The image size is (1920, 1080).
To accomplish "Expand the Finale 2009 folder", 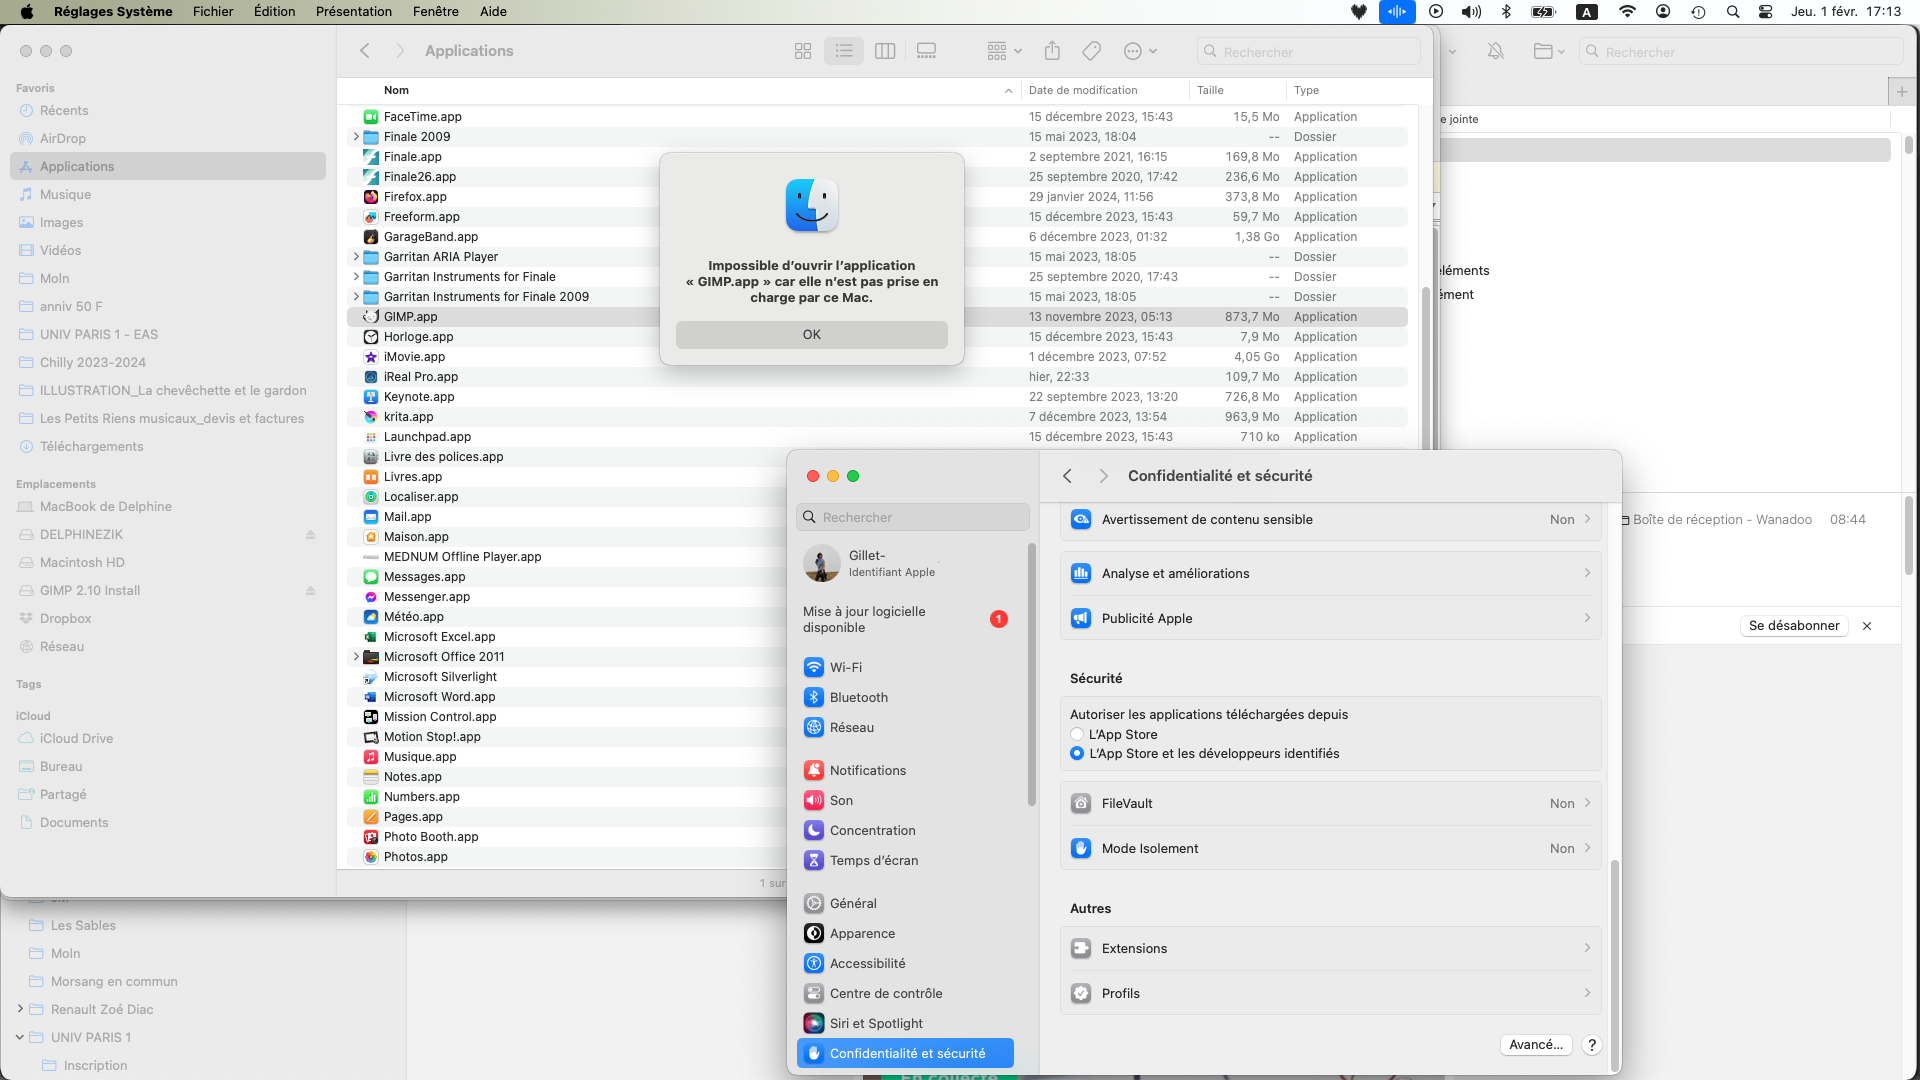I will pos(356,137).
